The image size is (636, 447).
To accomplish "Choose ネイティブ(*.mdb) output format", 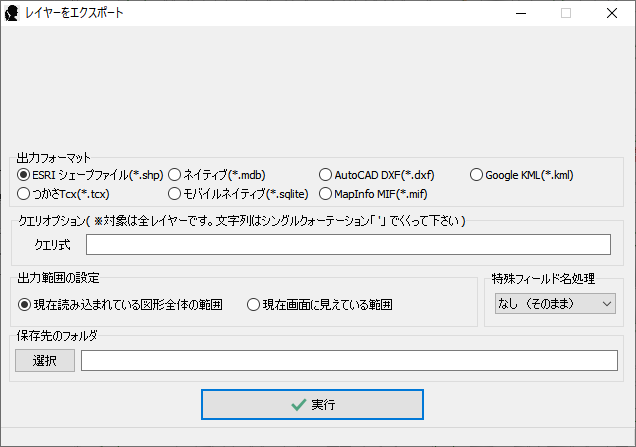I will coord(175,175).
